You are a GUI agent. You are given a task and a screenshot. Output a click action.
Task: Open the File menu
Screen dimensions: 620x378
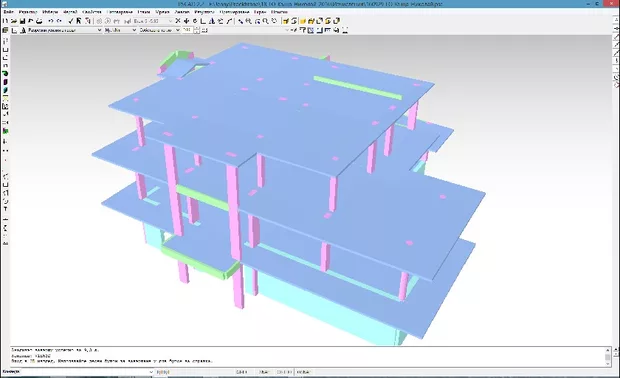(x=8, y=12)
